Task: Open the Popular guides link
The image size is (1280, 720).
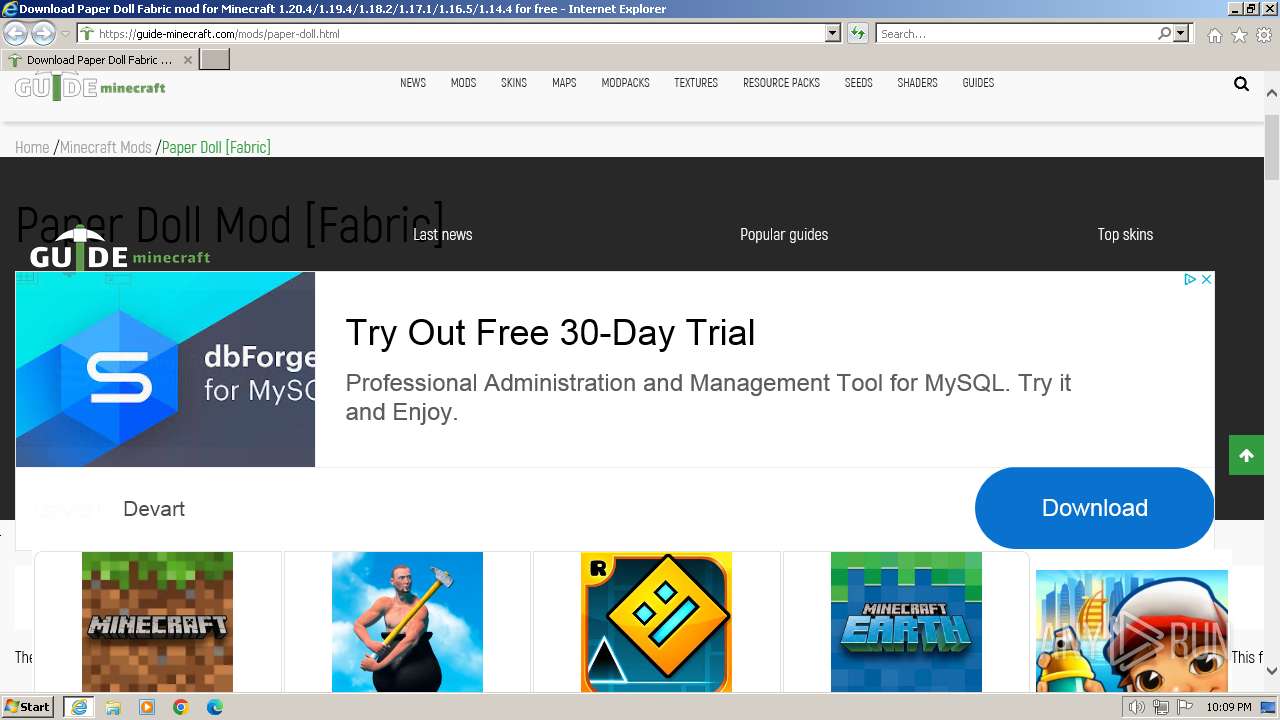Action: [784, 234]
